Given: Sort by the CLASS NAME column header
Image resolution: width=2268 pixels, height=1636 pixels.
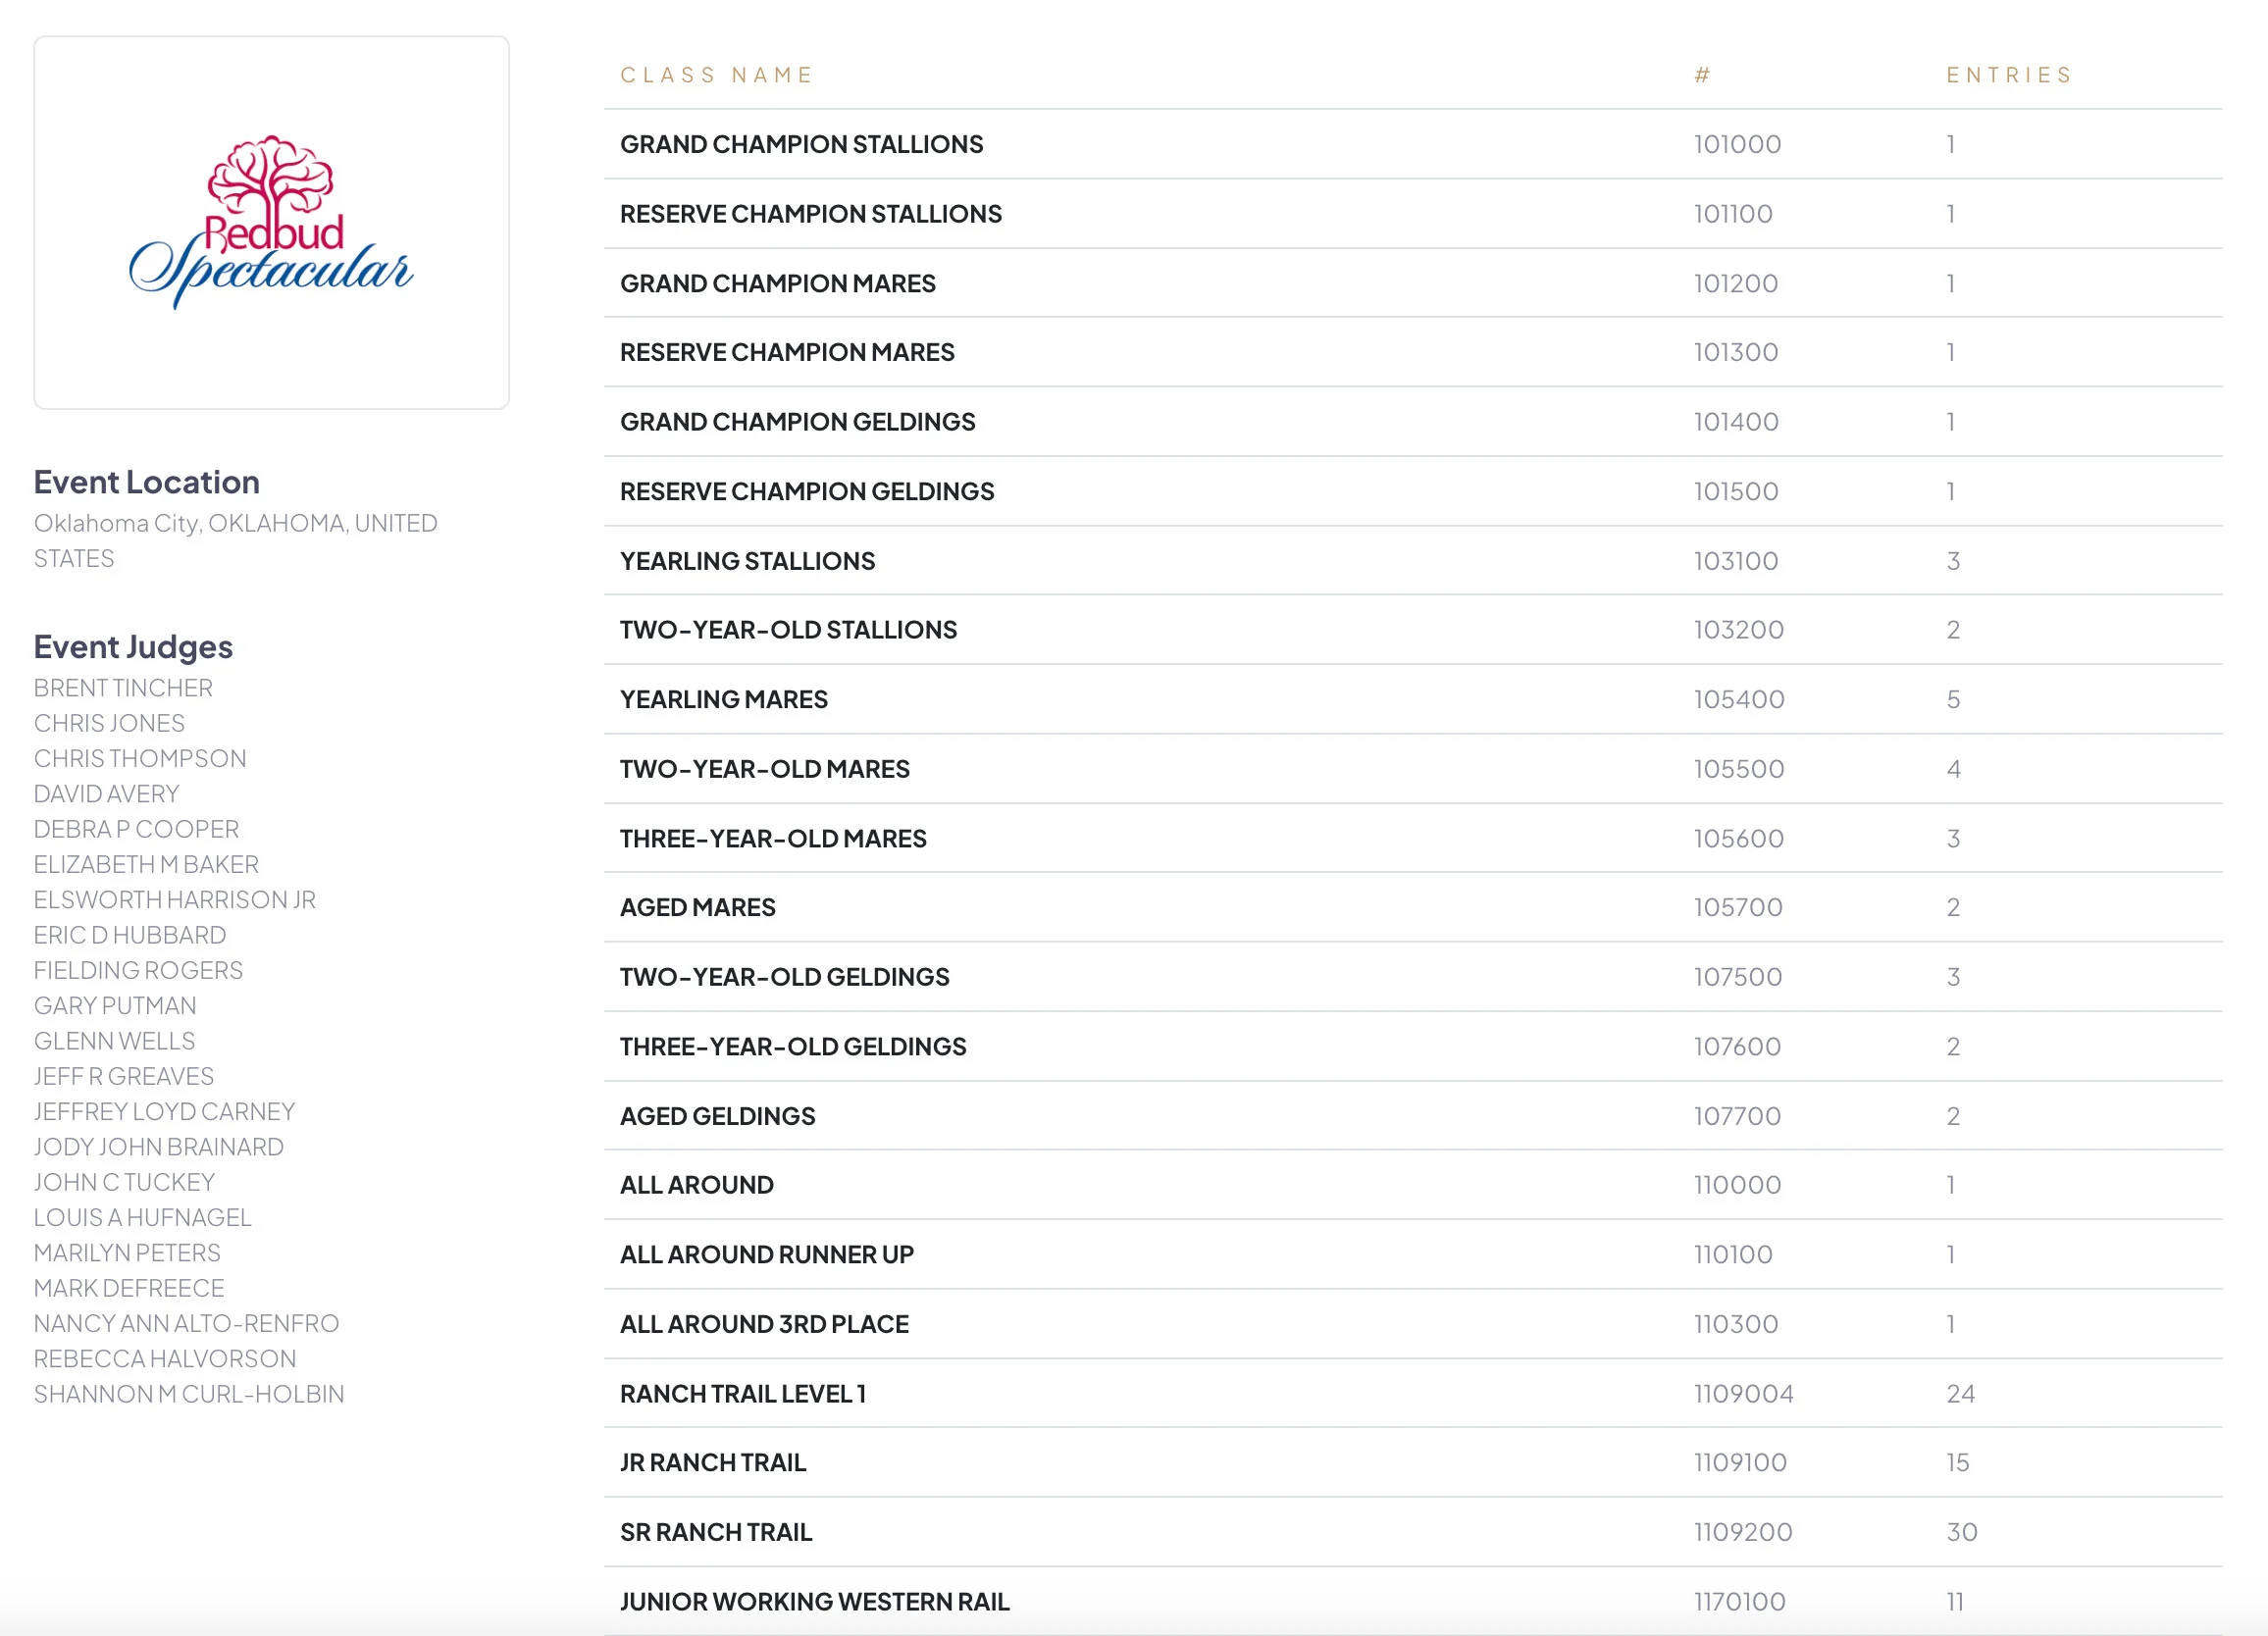Looking at the screenshot, I should tap(715, 73).
